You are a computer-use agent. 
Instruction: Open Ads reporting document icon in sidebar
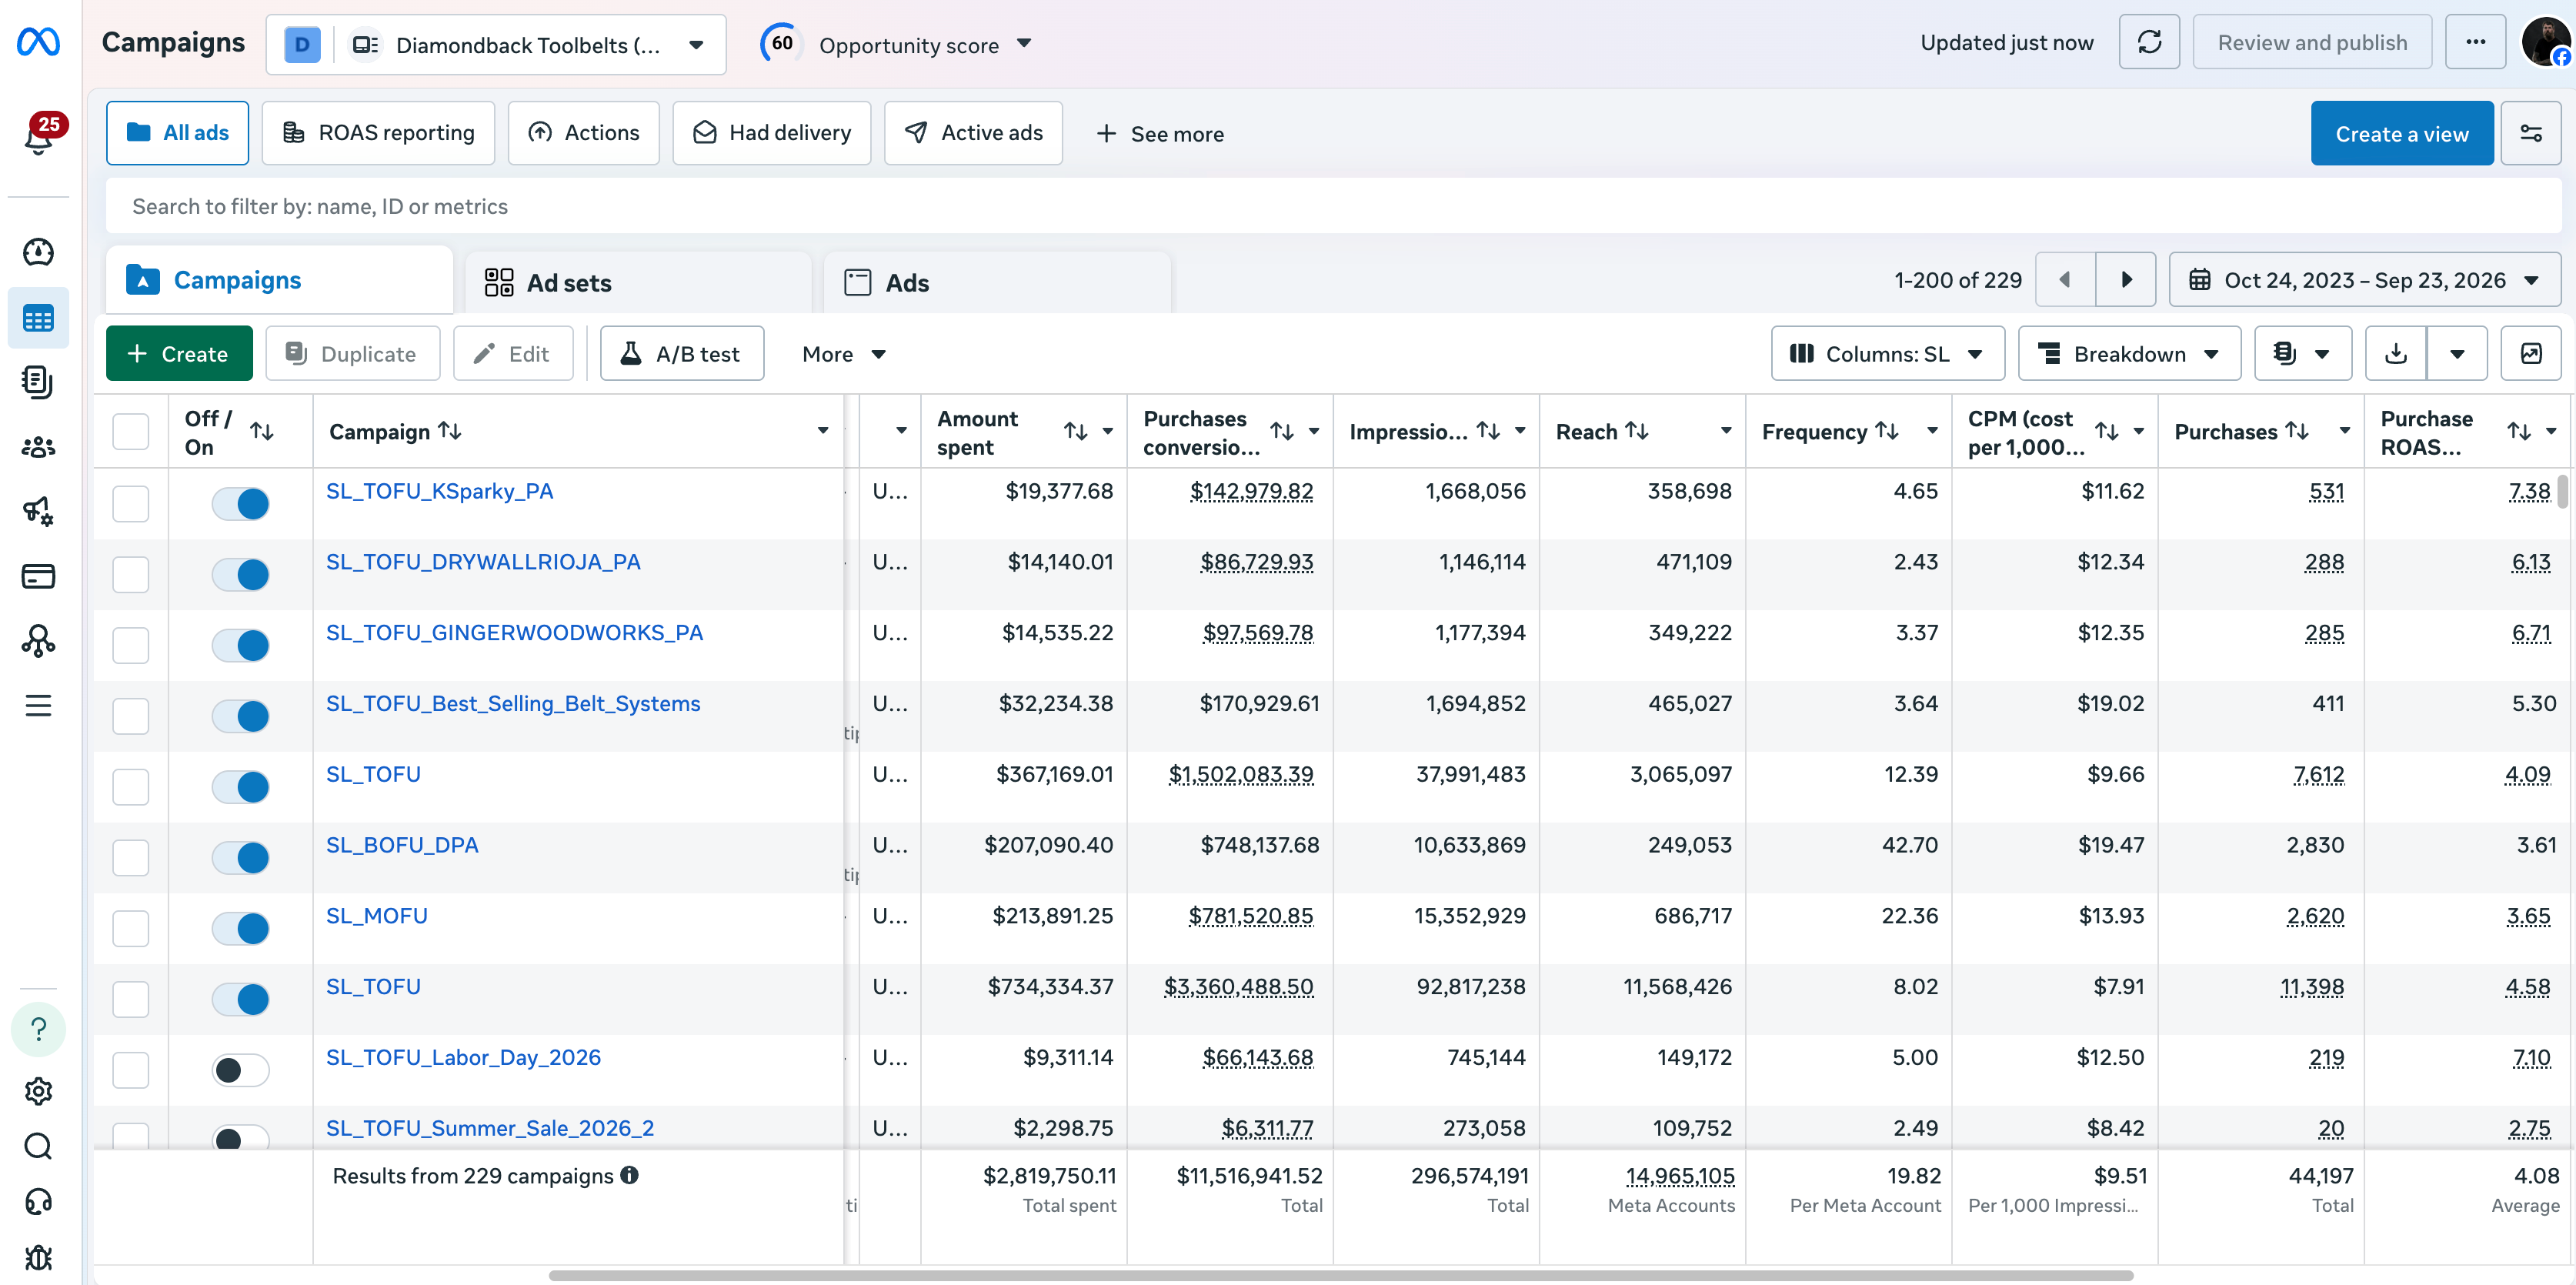[38, 382]
